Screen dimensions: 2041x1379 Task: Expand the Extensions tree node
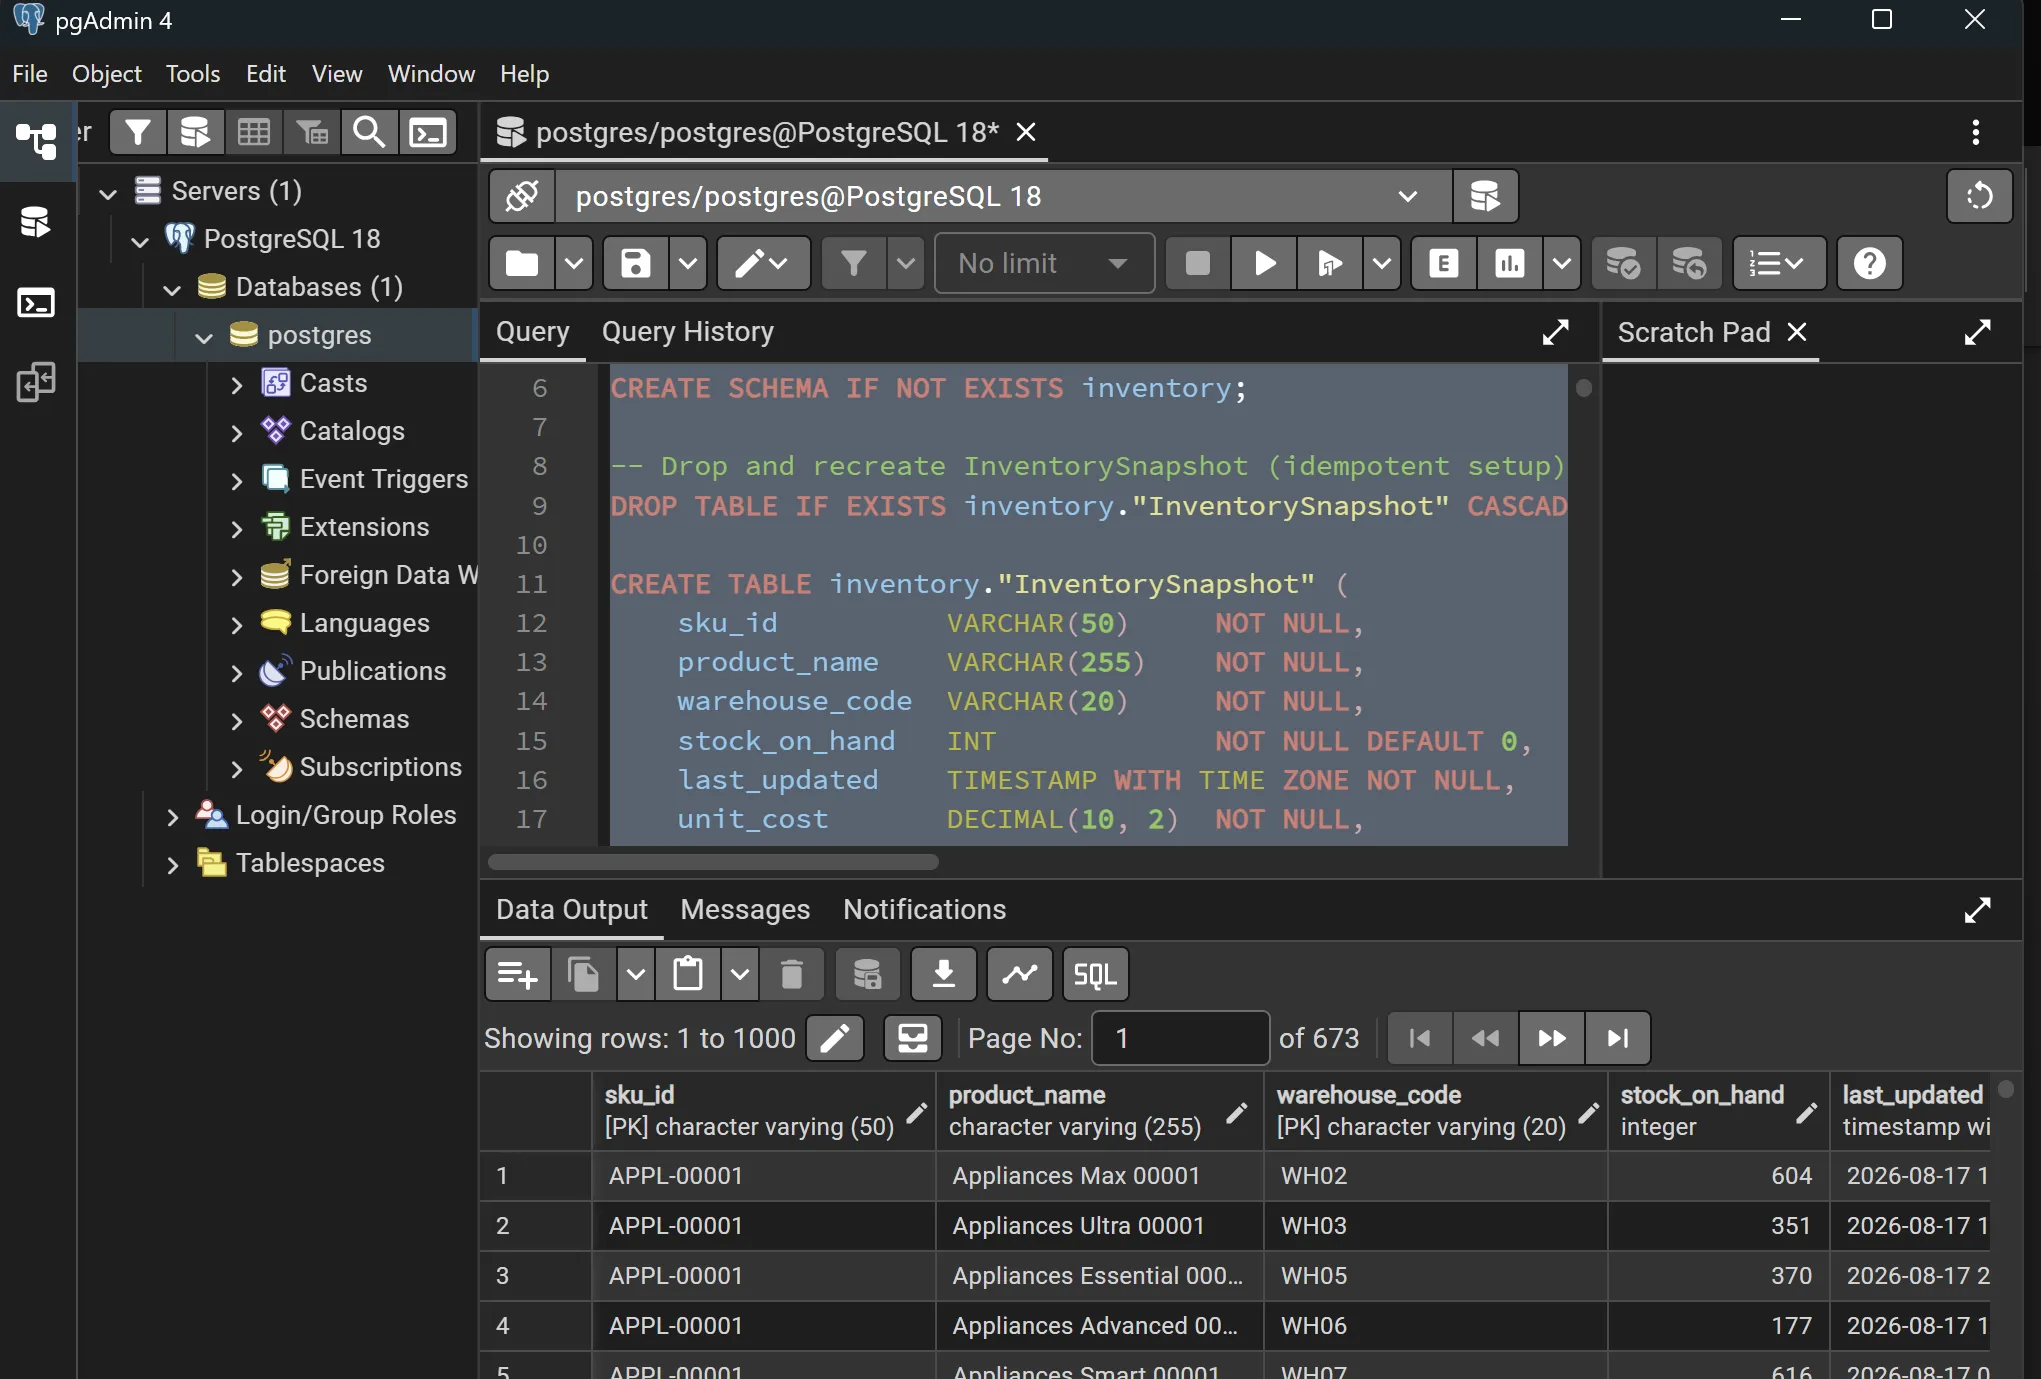(x=237, y=528)
